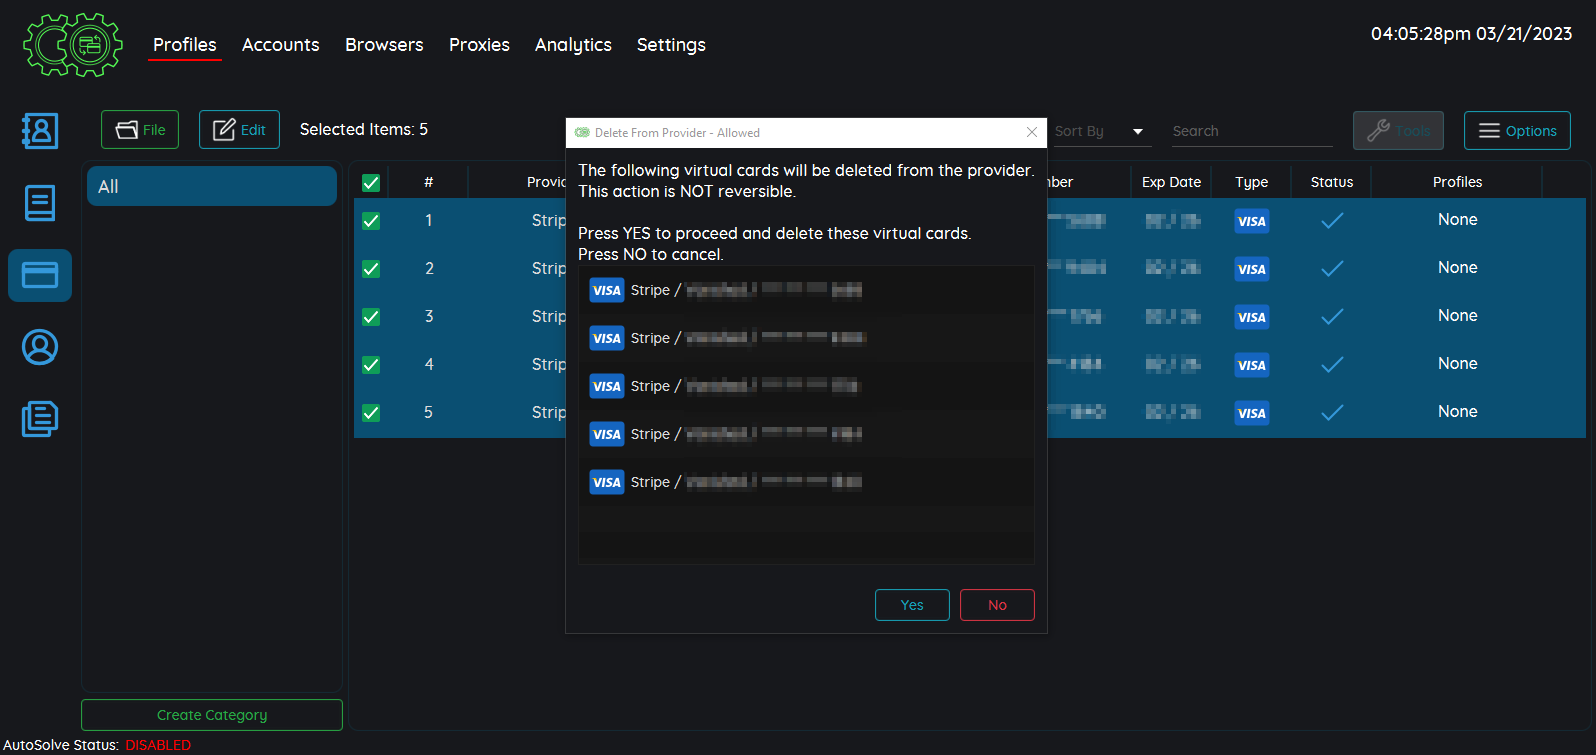1596x755 pixels.
Task: Click status checkmark in row 2
Action: point(1332,269)
